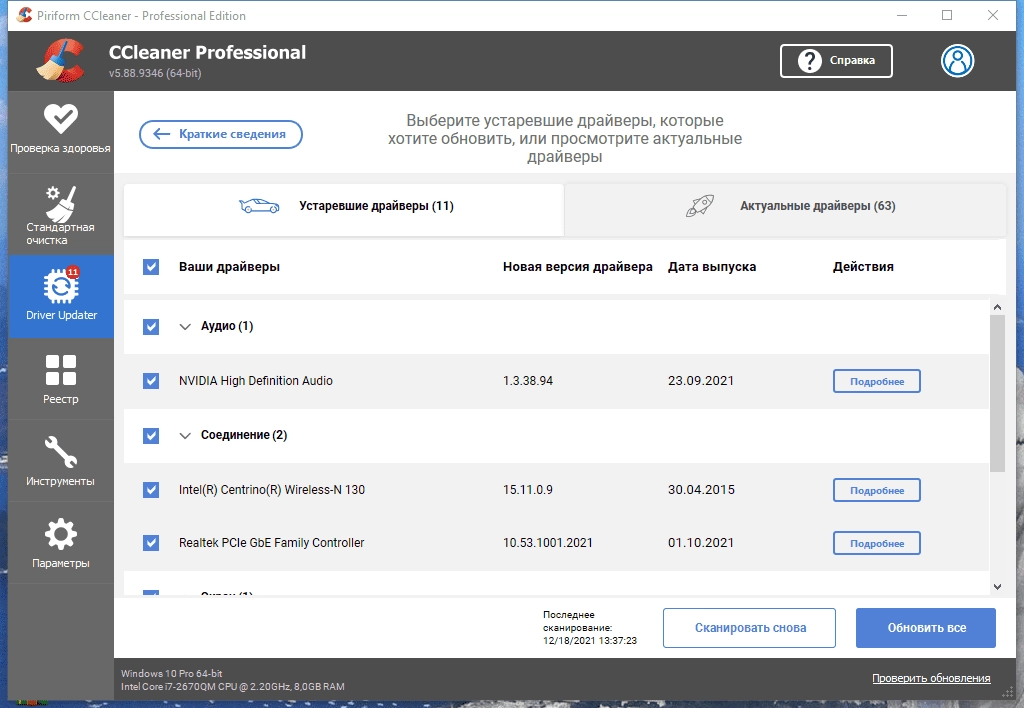Click the car icon on Устаревшие драйверы tab
The height and width of the screenshot is (708, 1024).
tap(260, 205)
